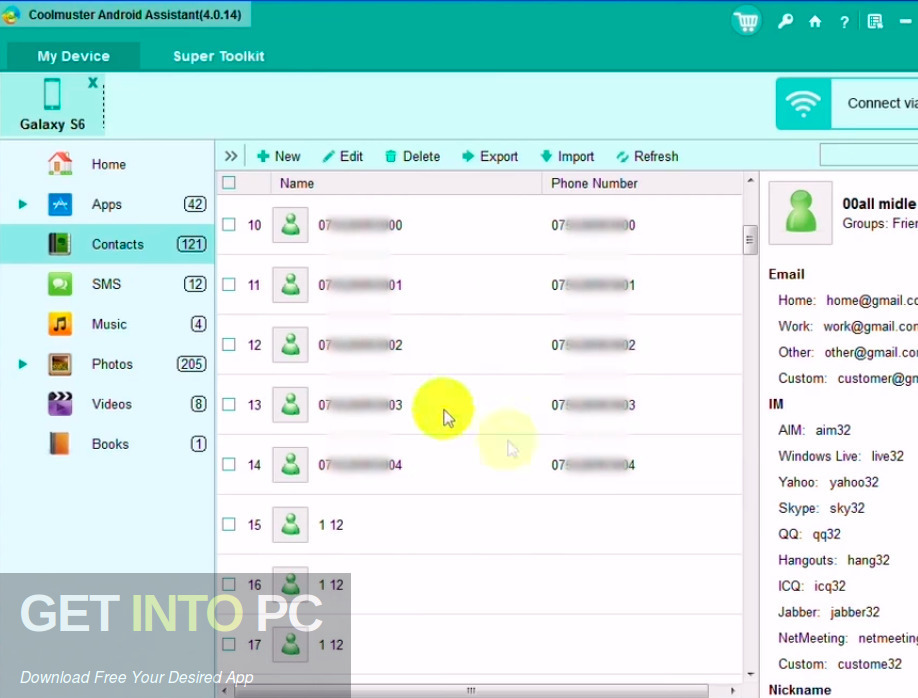Check the box for contact row 13

pos(229,405)
